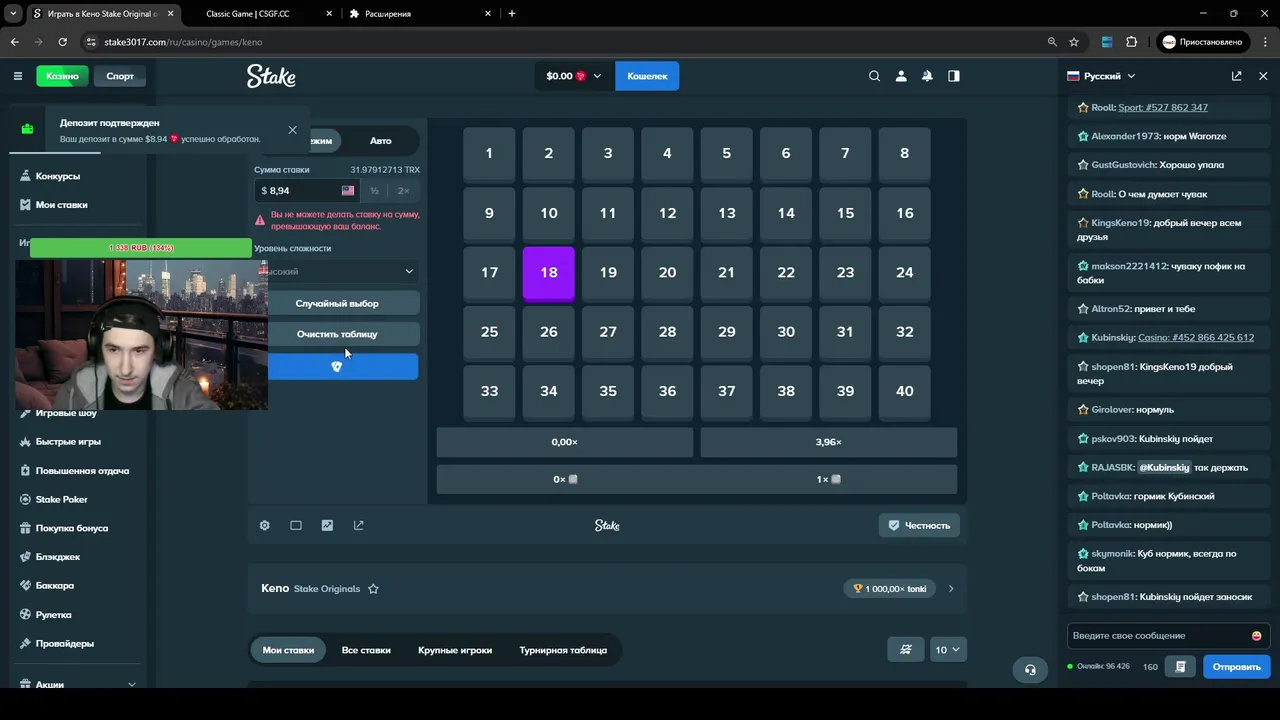Click Очистить таблицу button
The width and height of the screenshot is (1280, 720).
pyautogui.click(x=337, y=334)
